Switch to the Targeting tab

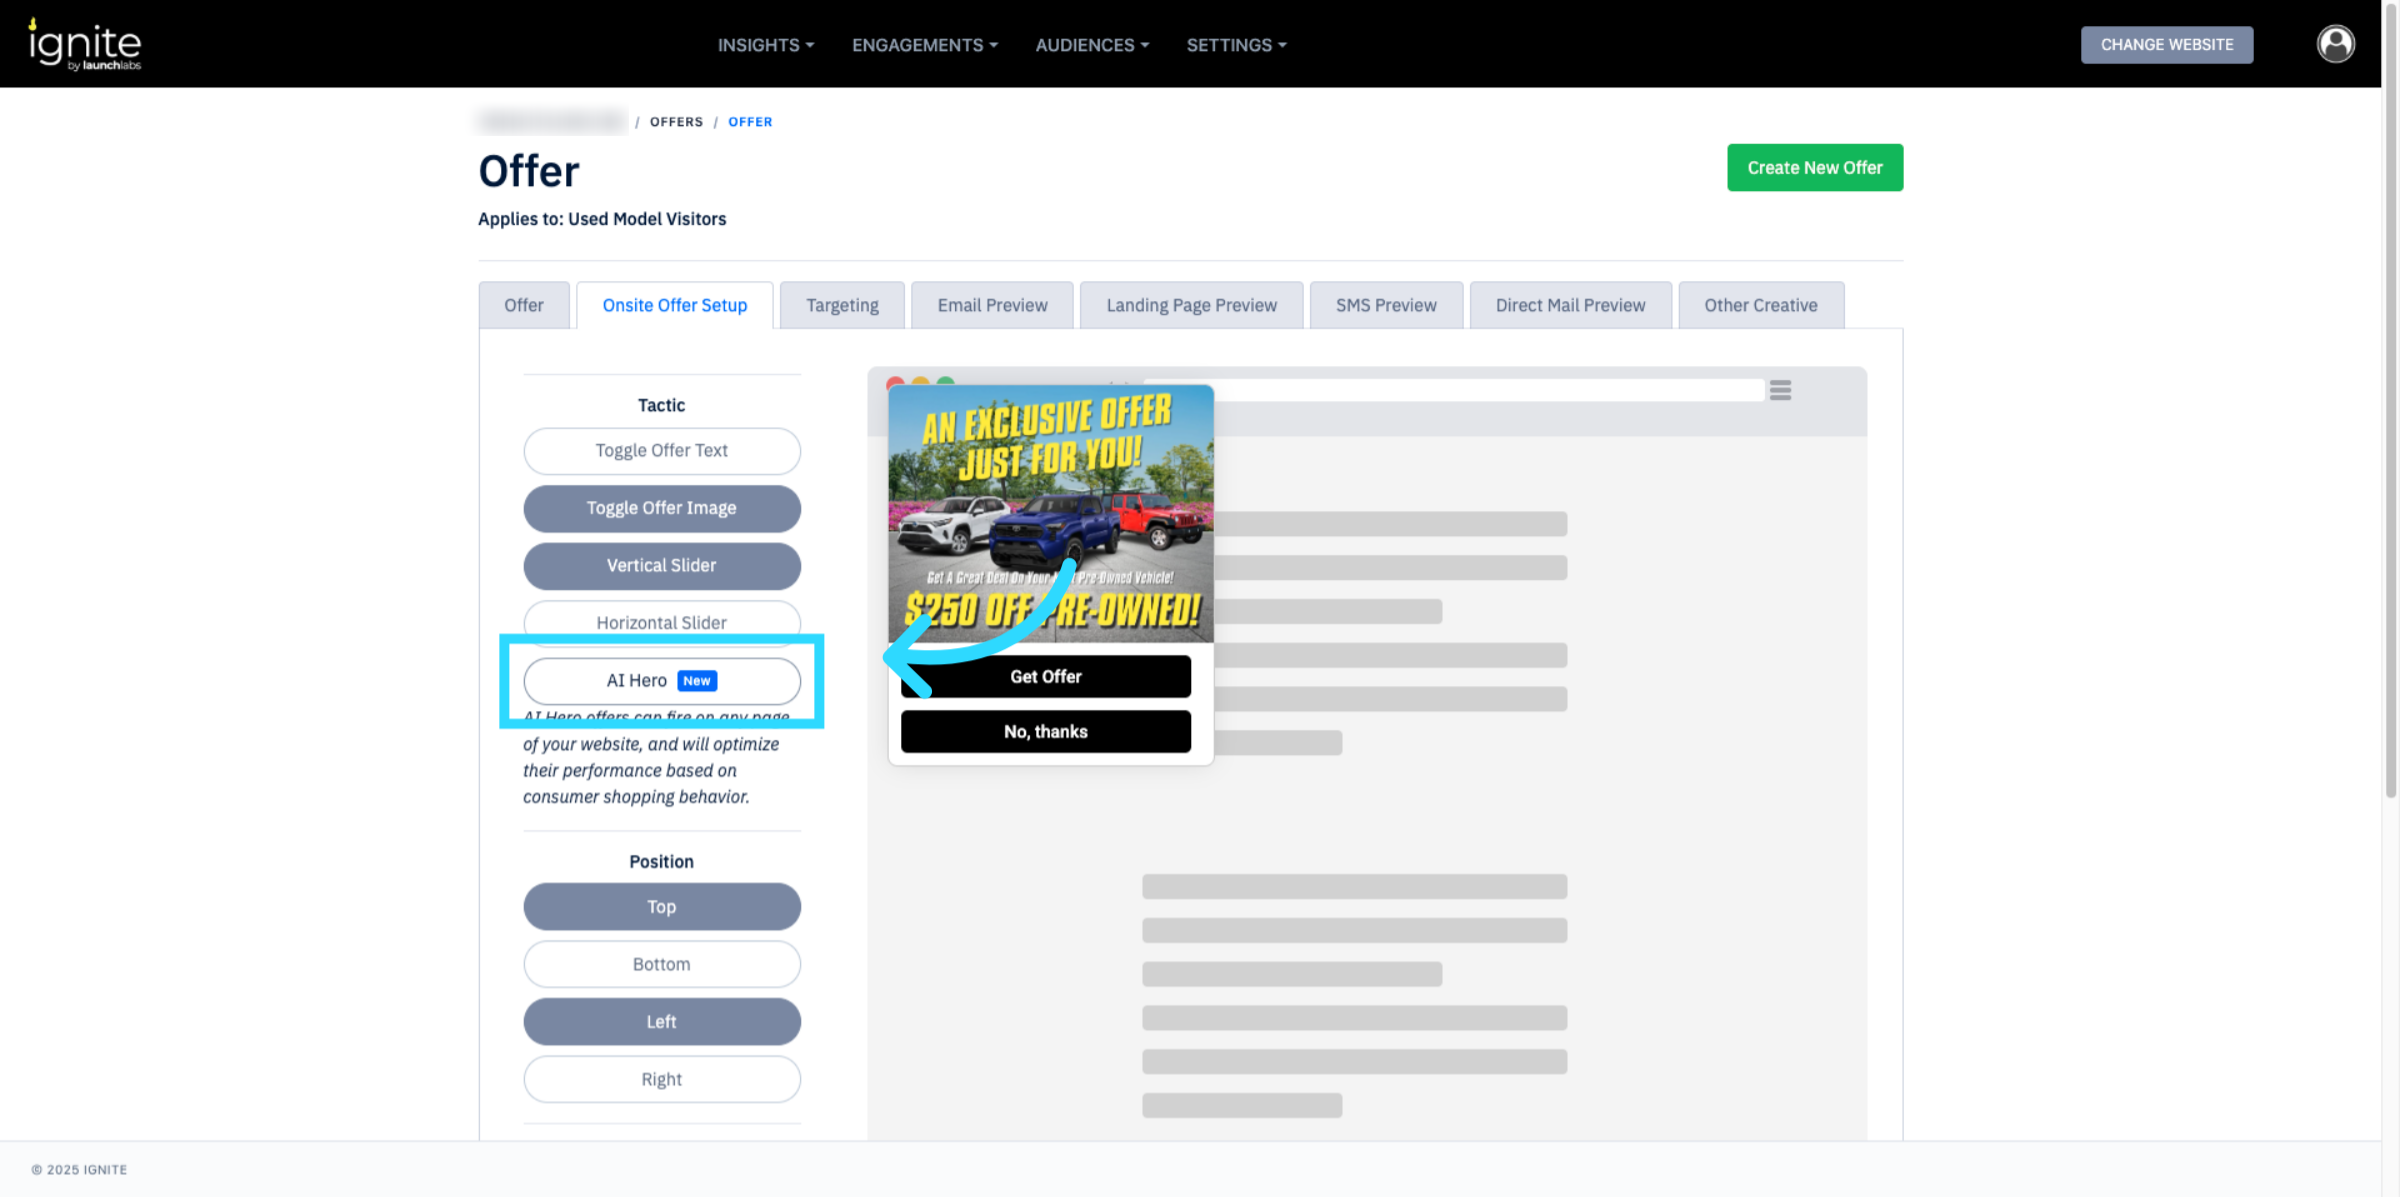point(842,305)
